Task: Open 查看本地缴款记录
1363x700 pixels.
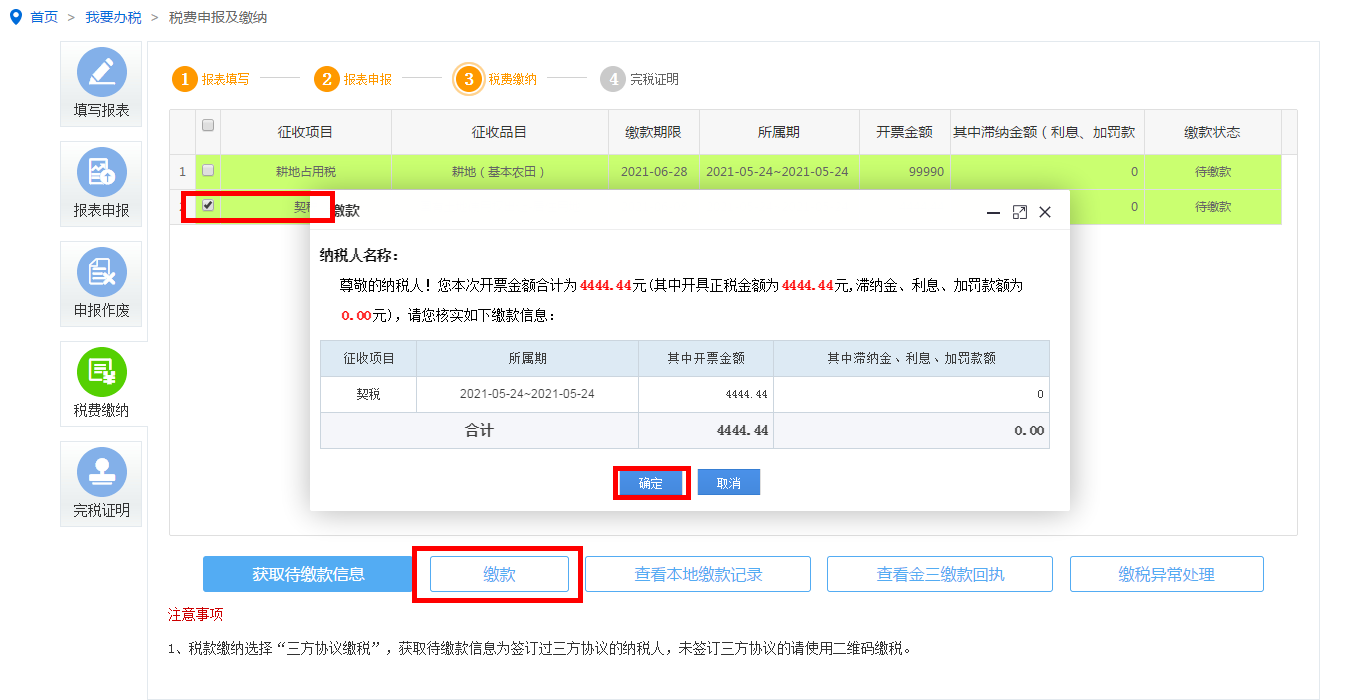Action: [x=698, y=574]
